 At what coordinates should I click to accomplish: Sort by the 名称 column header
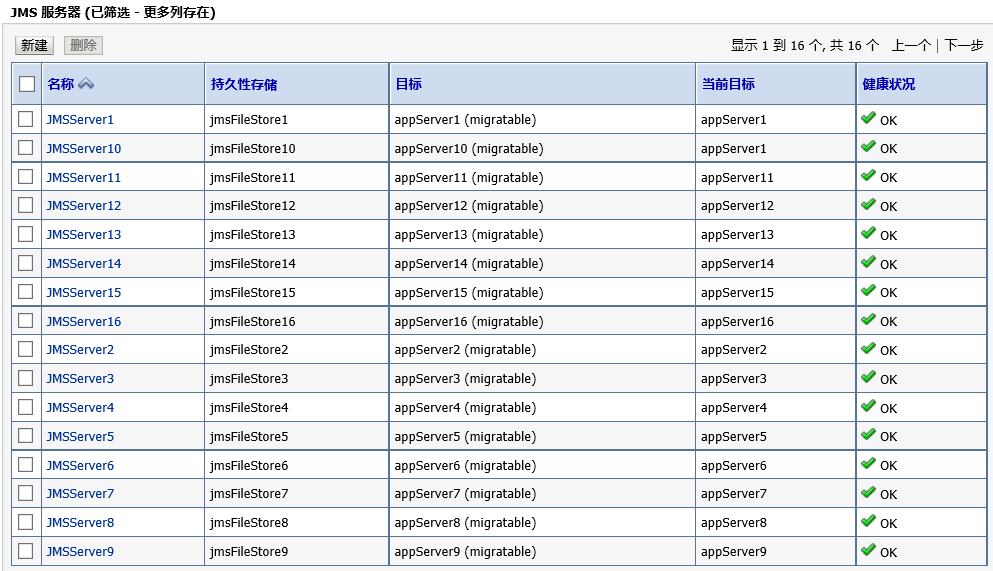coord(61,84)
